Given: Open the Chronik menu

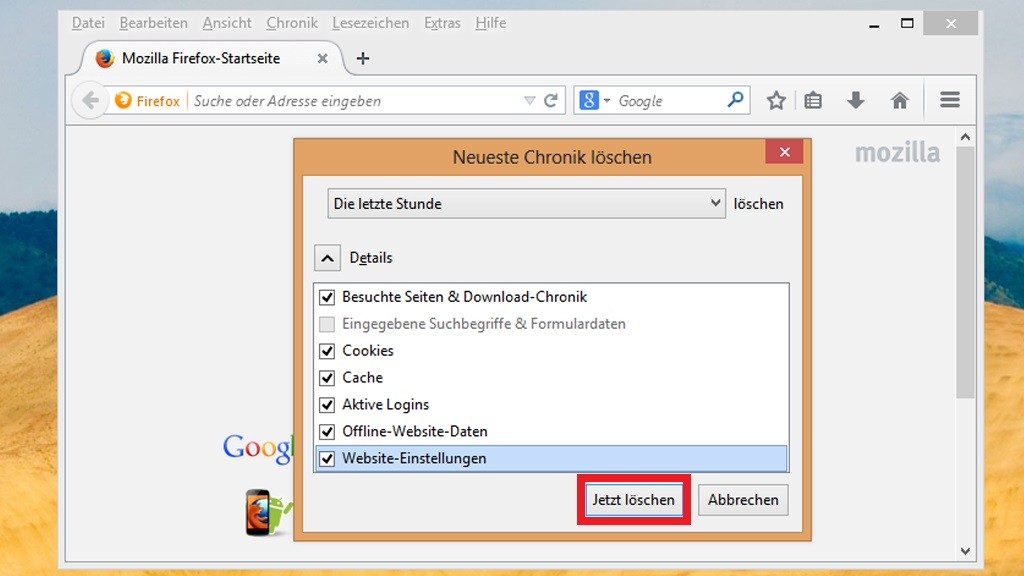Looking at the screenshot, I should coord(292,22).
